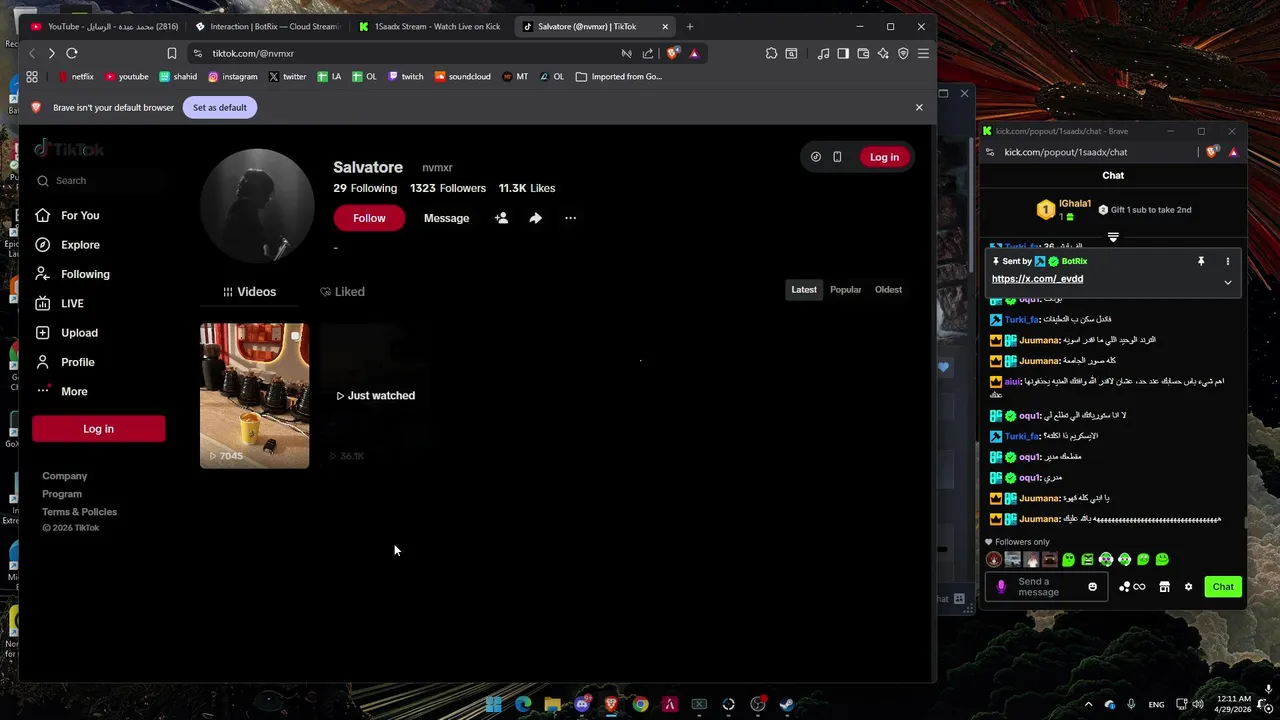Click green Chat send button

point(1223,587)
